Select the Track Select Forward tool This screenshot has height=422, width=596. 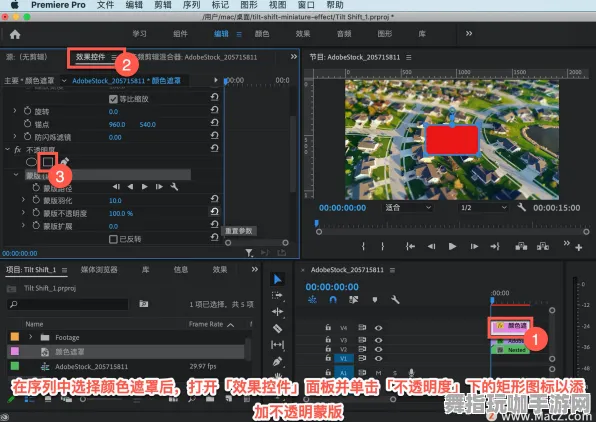(x=277, y=295)
